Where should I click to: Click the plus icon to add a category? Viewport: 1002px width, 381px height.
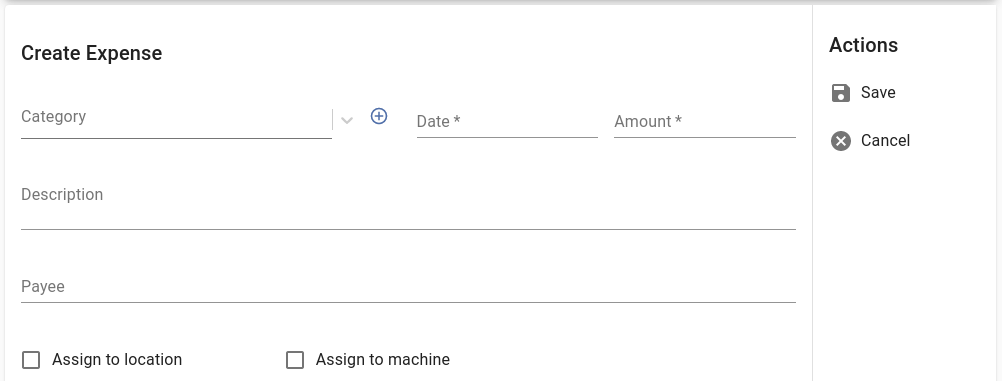coord(379,116)
